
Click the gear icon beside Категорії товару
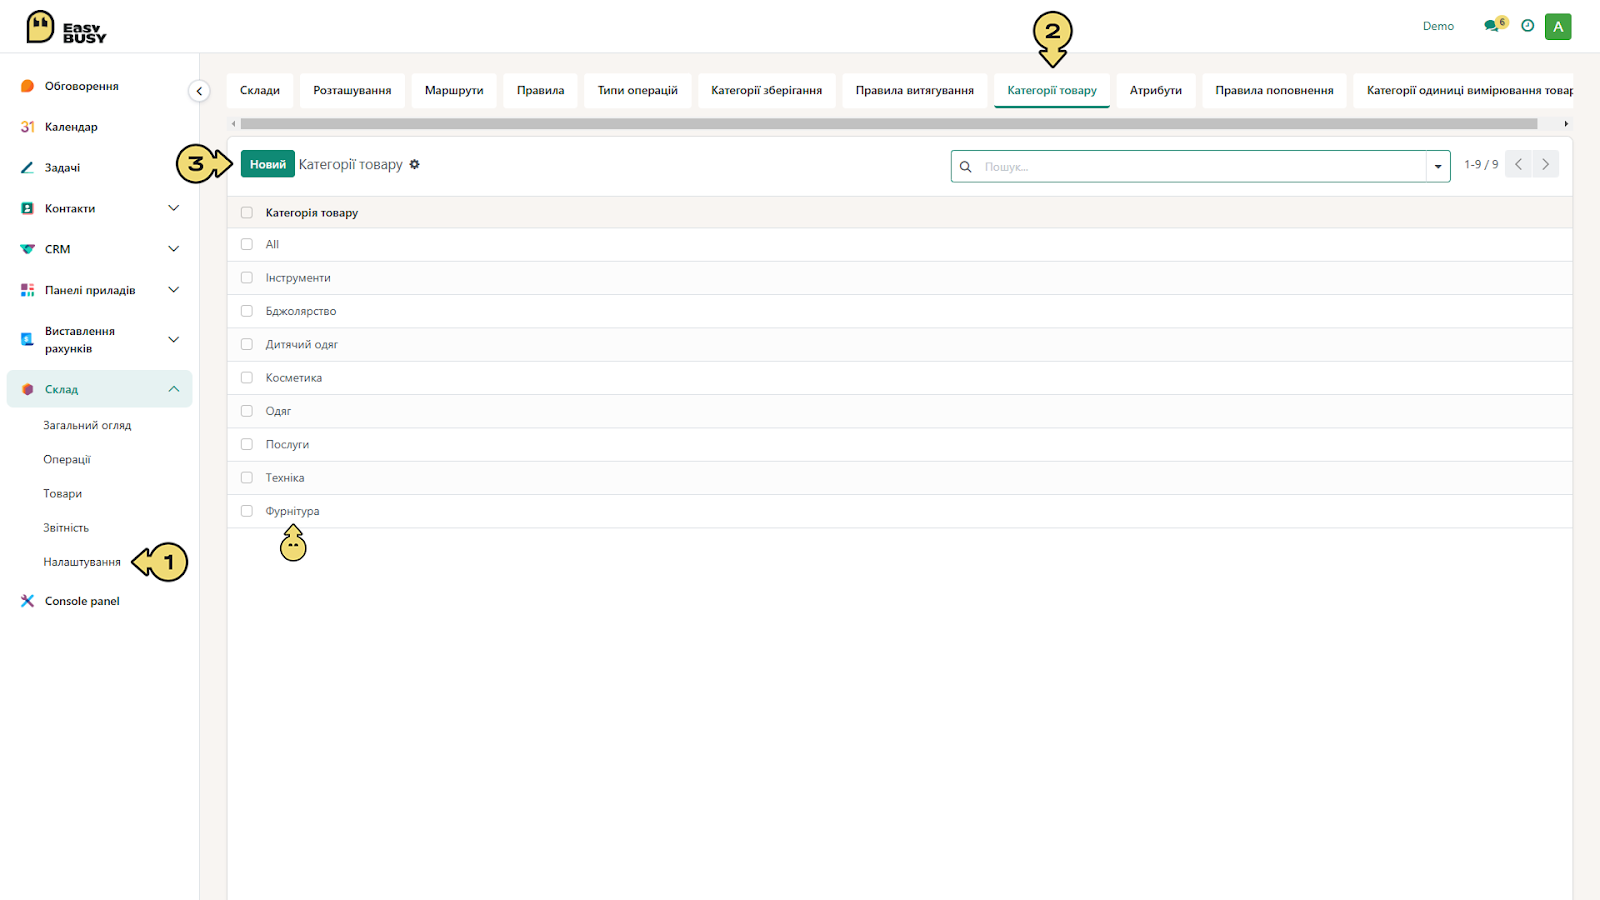point(414,164)
